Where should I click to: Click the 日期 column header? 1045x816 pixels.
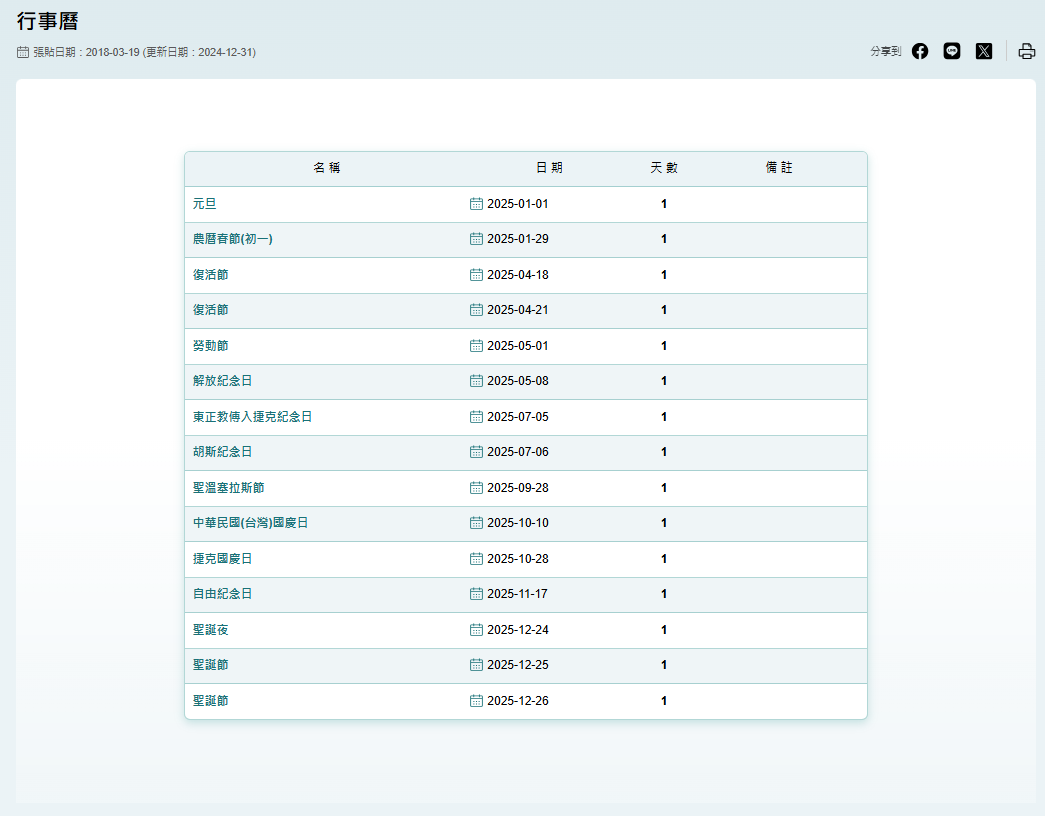tap(549, 168)
